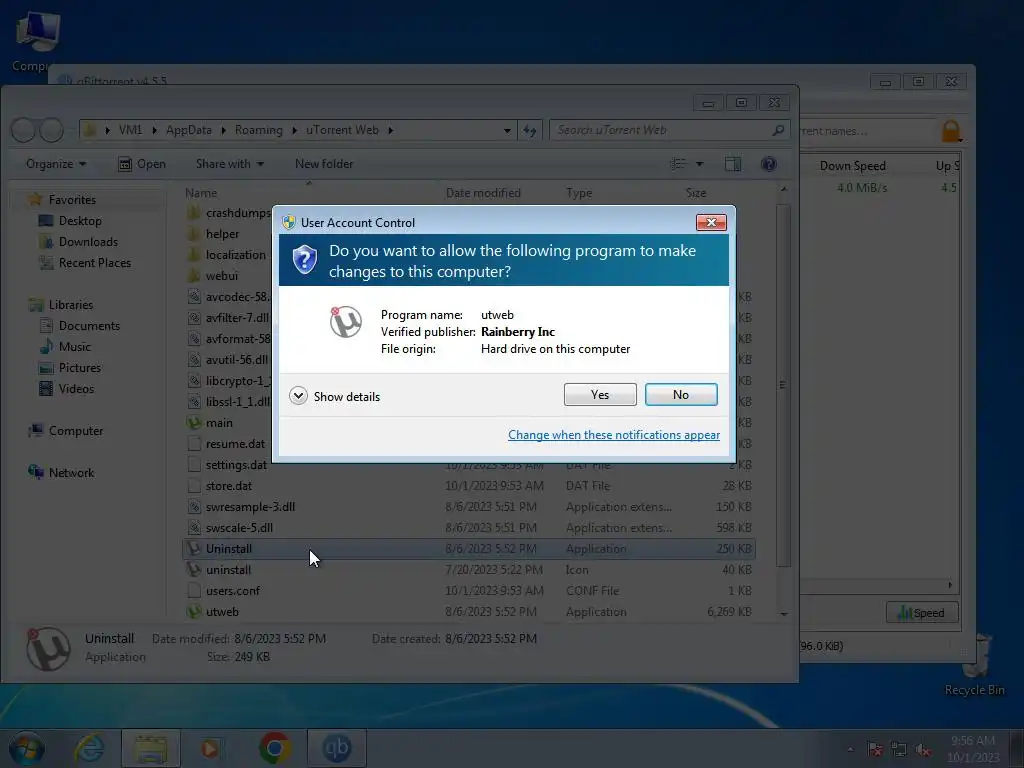Screen dimensions: 1024x768
Task: Click the muted volume tray icon
Action: click(923, 749)
